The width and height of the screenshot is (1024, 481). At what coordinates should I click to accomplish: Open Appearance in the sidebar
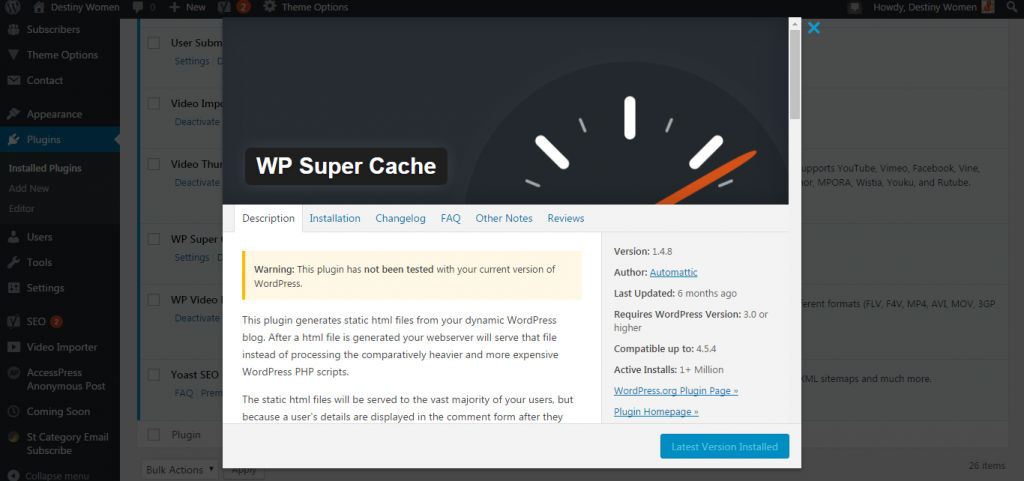click(54, 114)
